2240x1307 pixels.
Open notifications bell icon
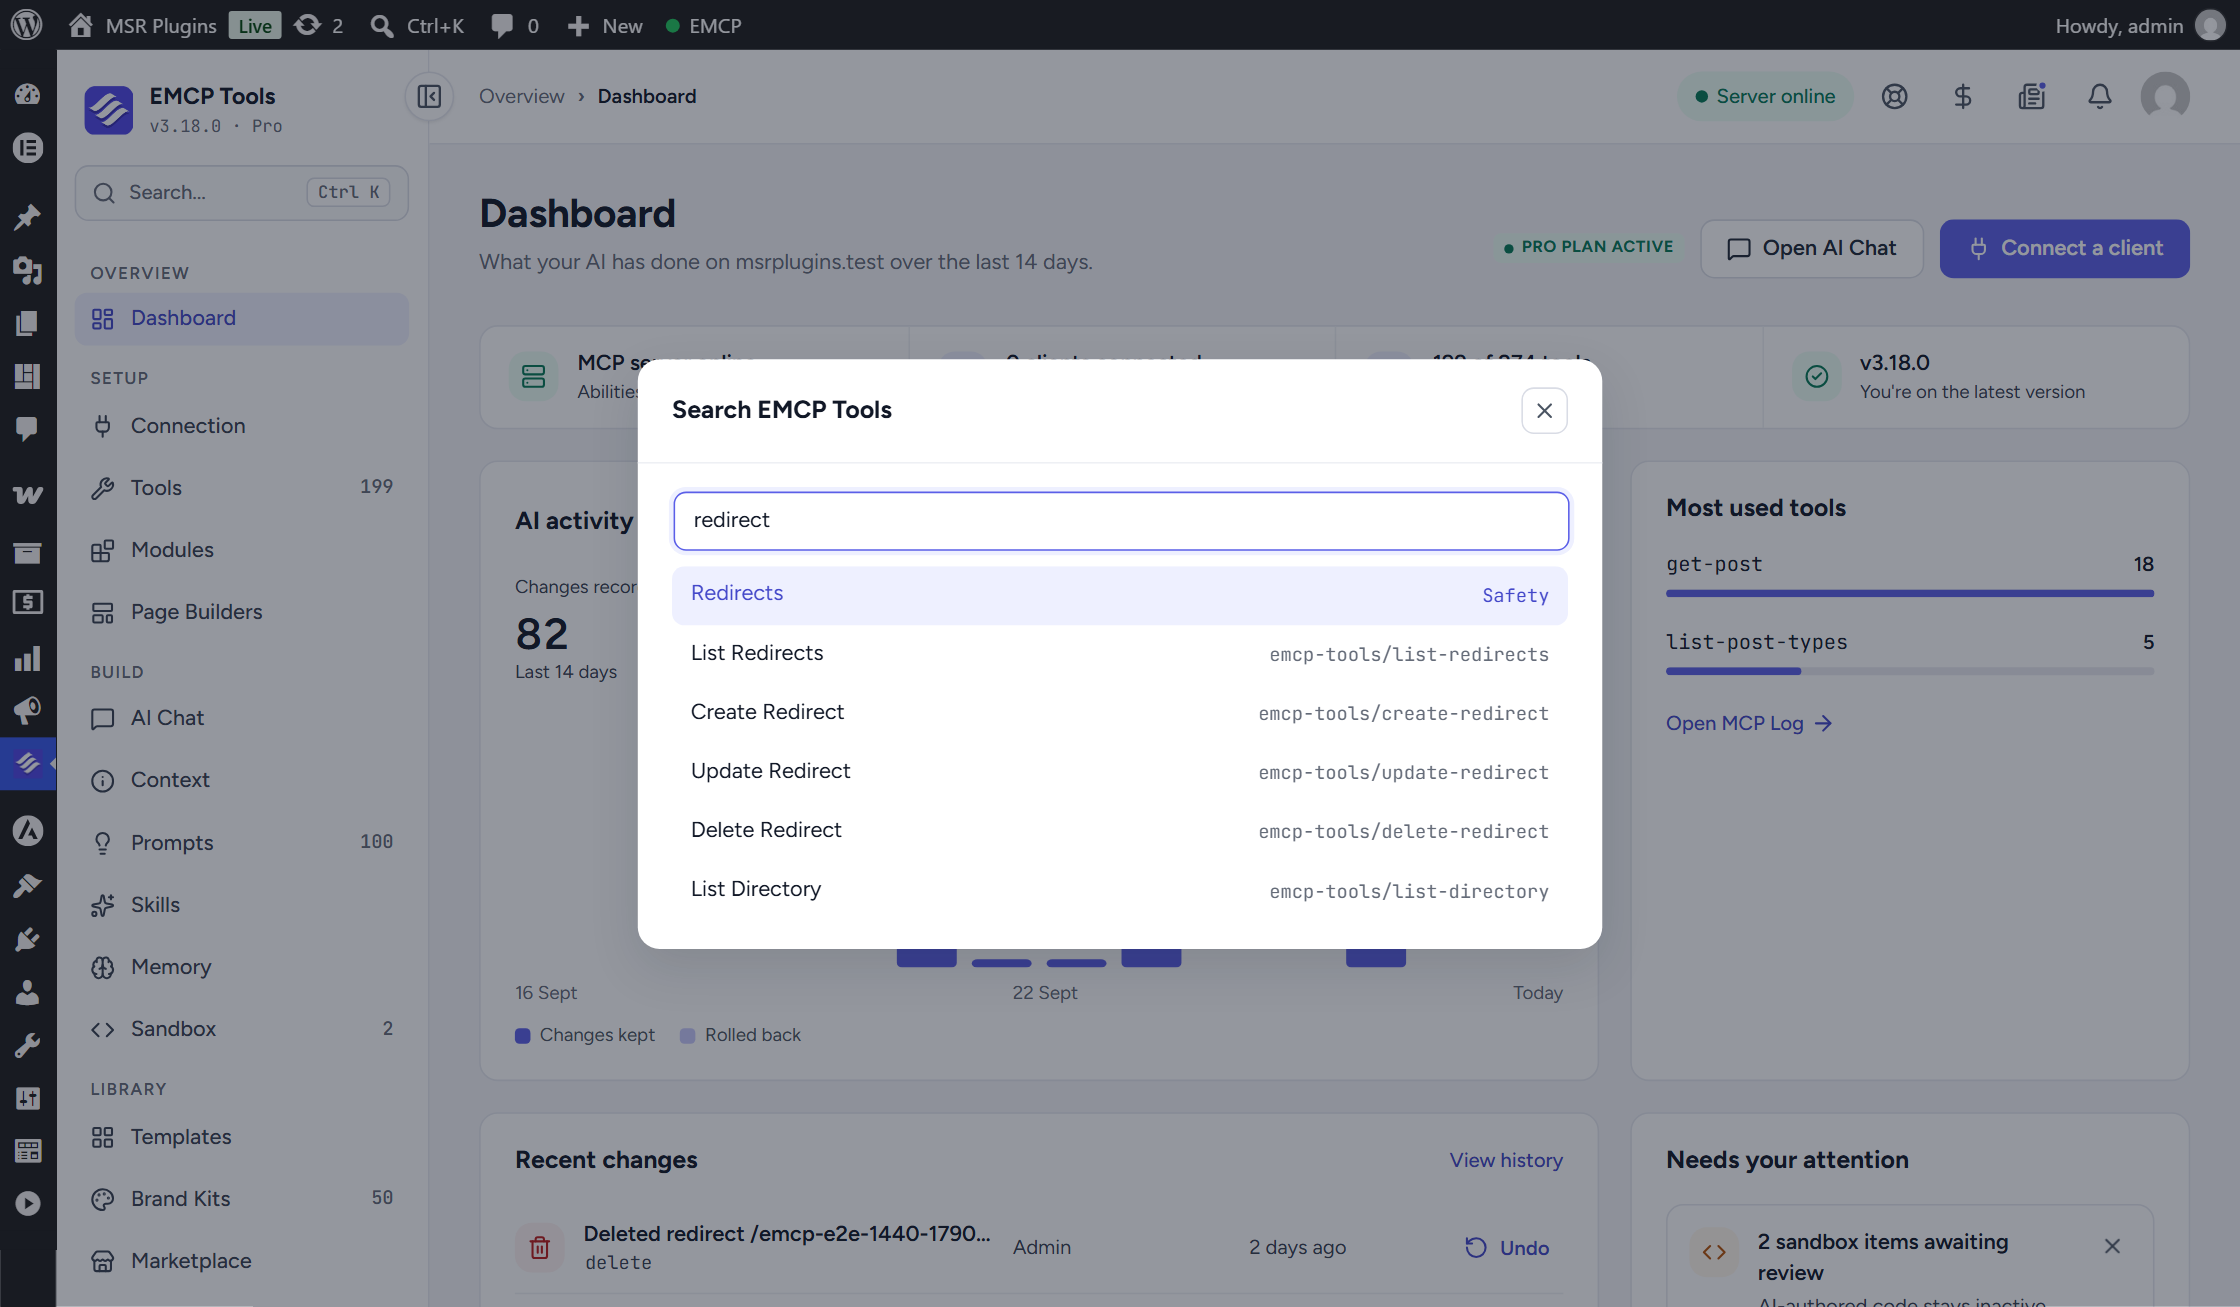click(2099, 97)
